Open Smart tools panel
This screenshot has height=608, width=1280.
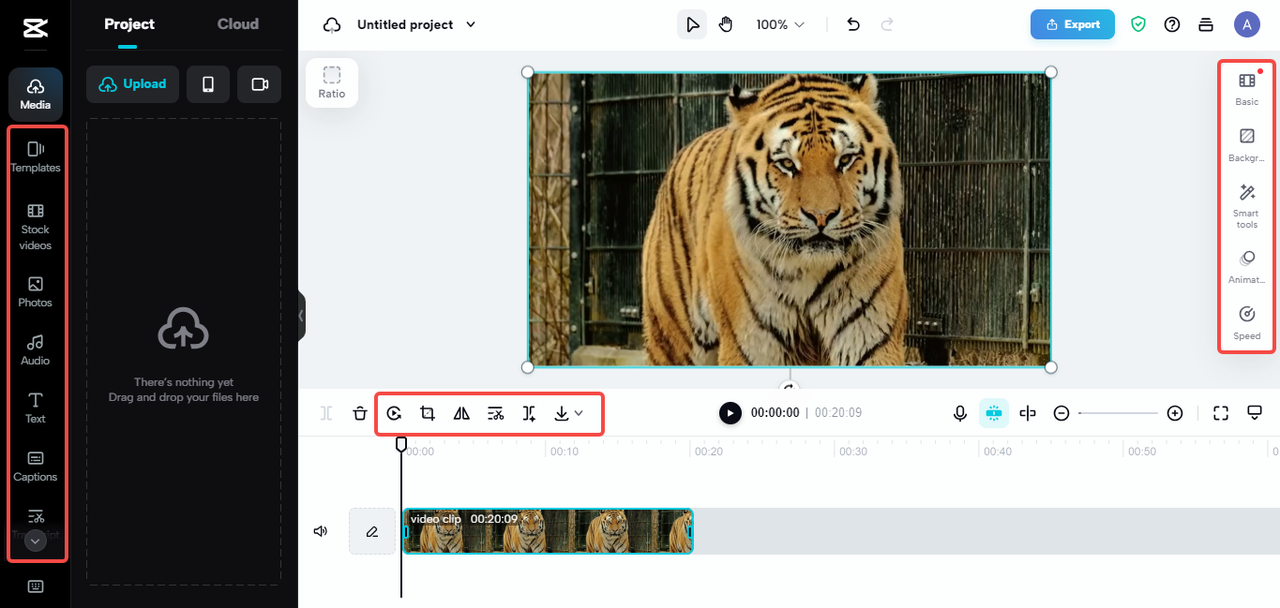pos(1247,206)
